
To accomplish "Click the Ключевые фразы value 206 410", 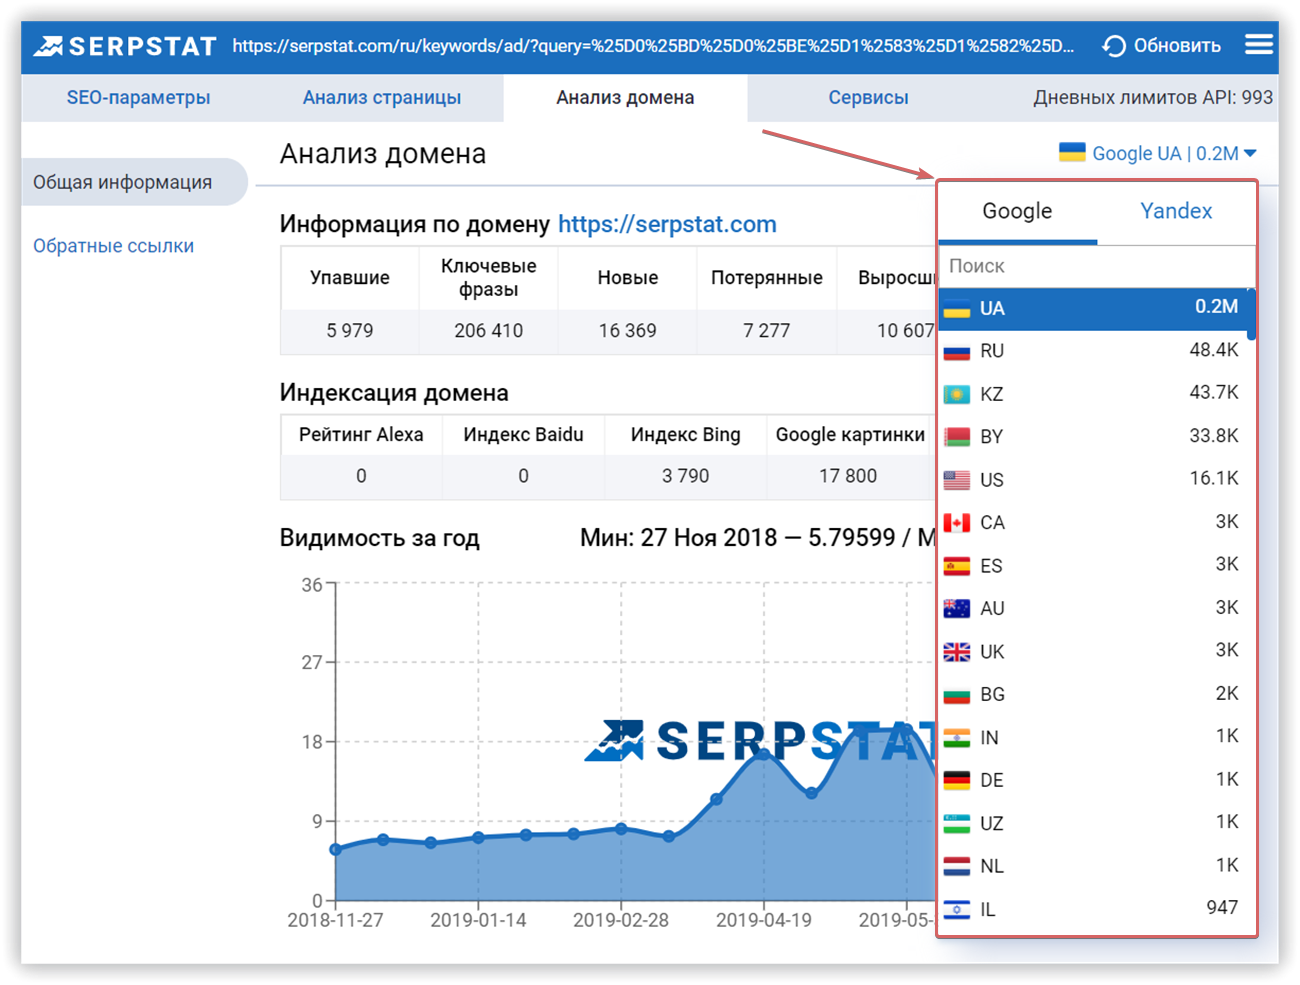I will pyautogui.click(x=488, y=331).
